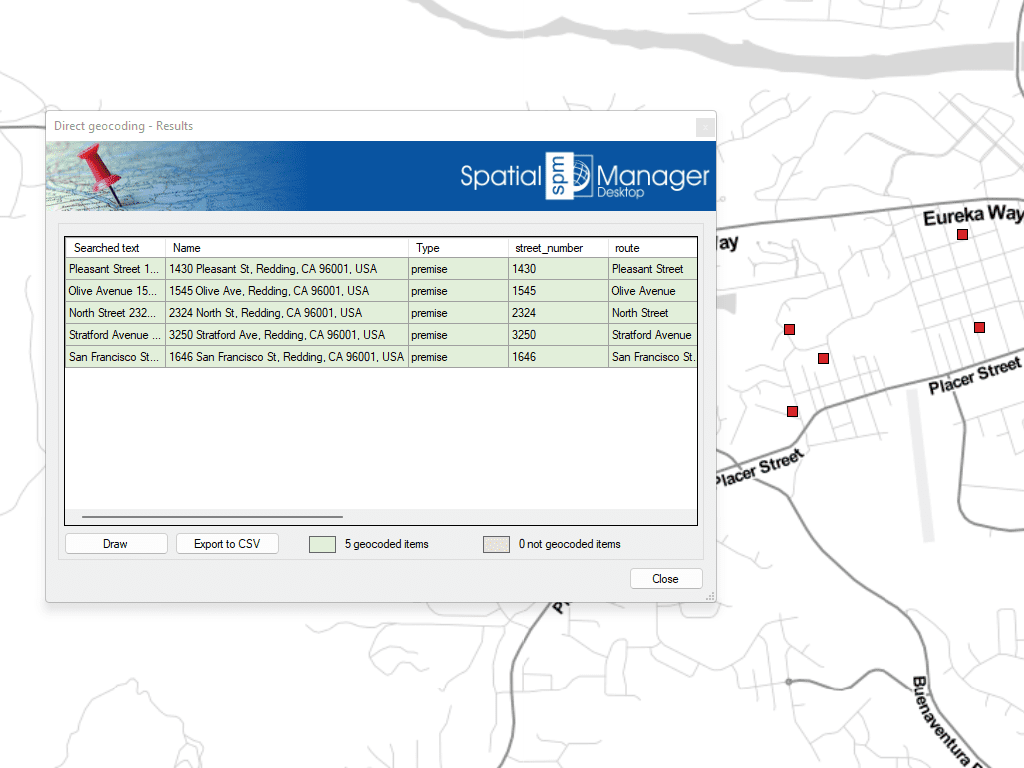The width and height of the screenshot is (1024, 768).
Task: Export results with Export to CSV
Action: 227,544
